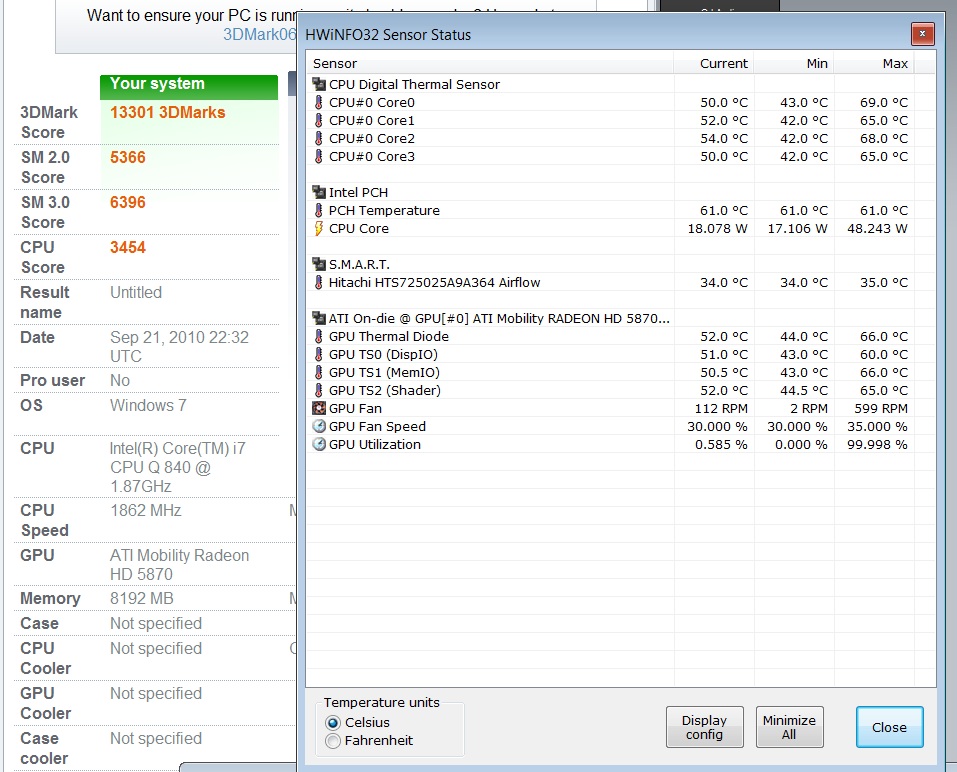Click the SM 2.0 score value 5366
This screenshot has width=957, height=772.
click(128, 157)
